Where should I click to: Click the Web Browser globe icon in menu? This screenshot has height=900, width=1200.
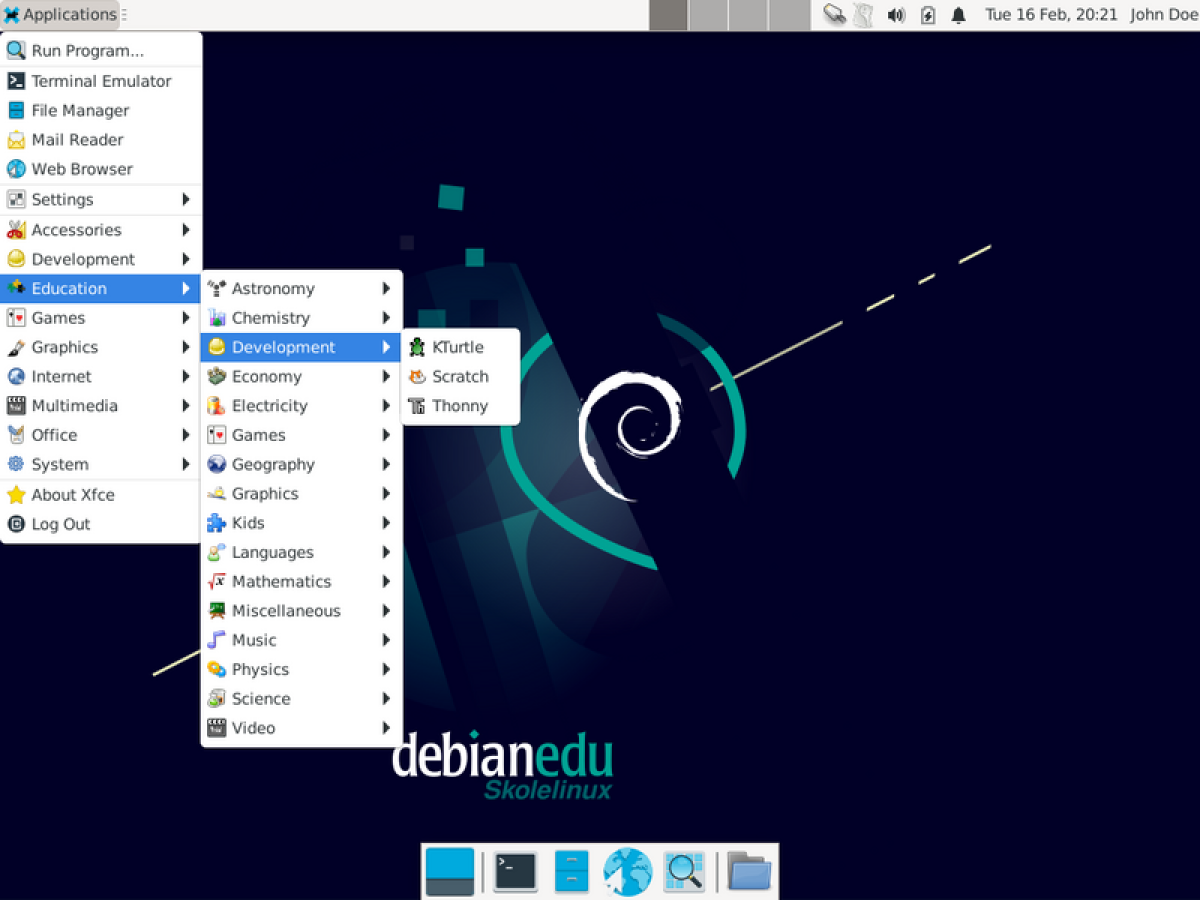coord(16,169)
